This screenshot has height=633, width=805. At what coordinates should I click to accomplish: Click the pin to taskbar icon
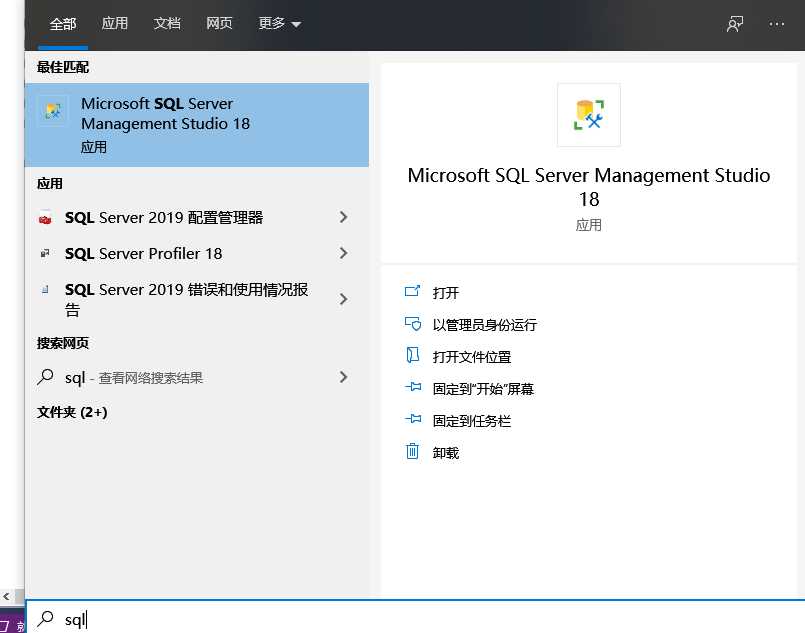pyautogui.click(x=412, y=419)
